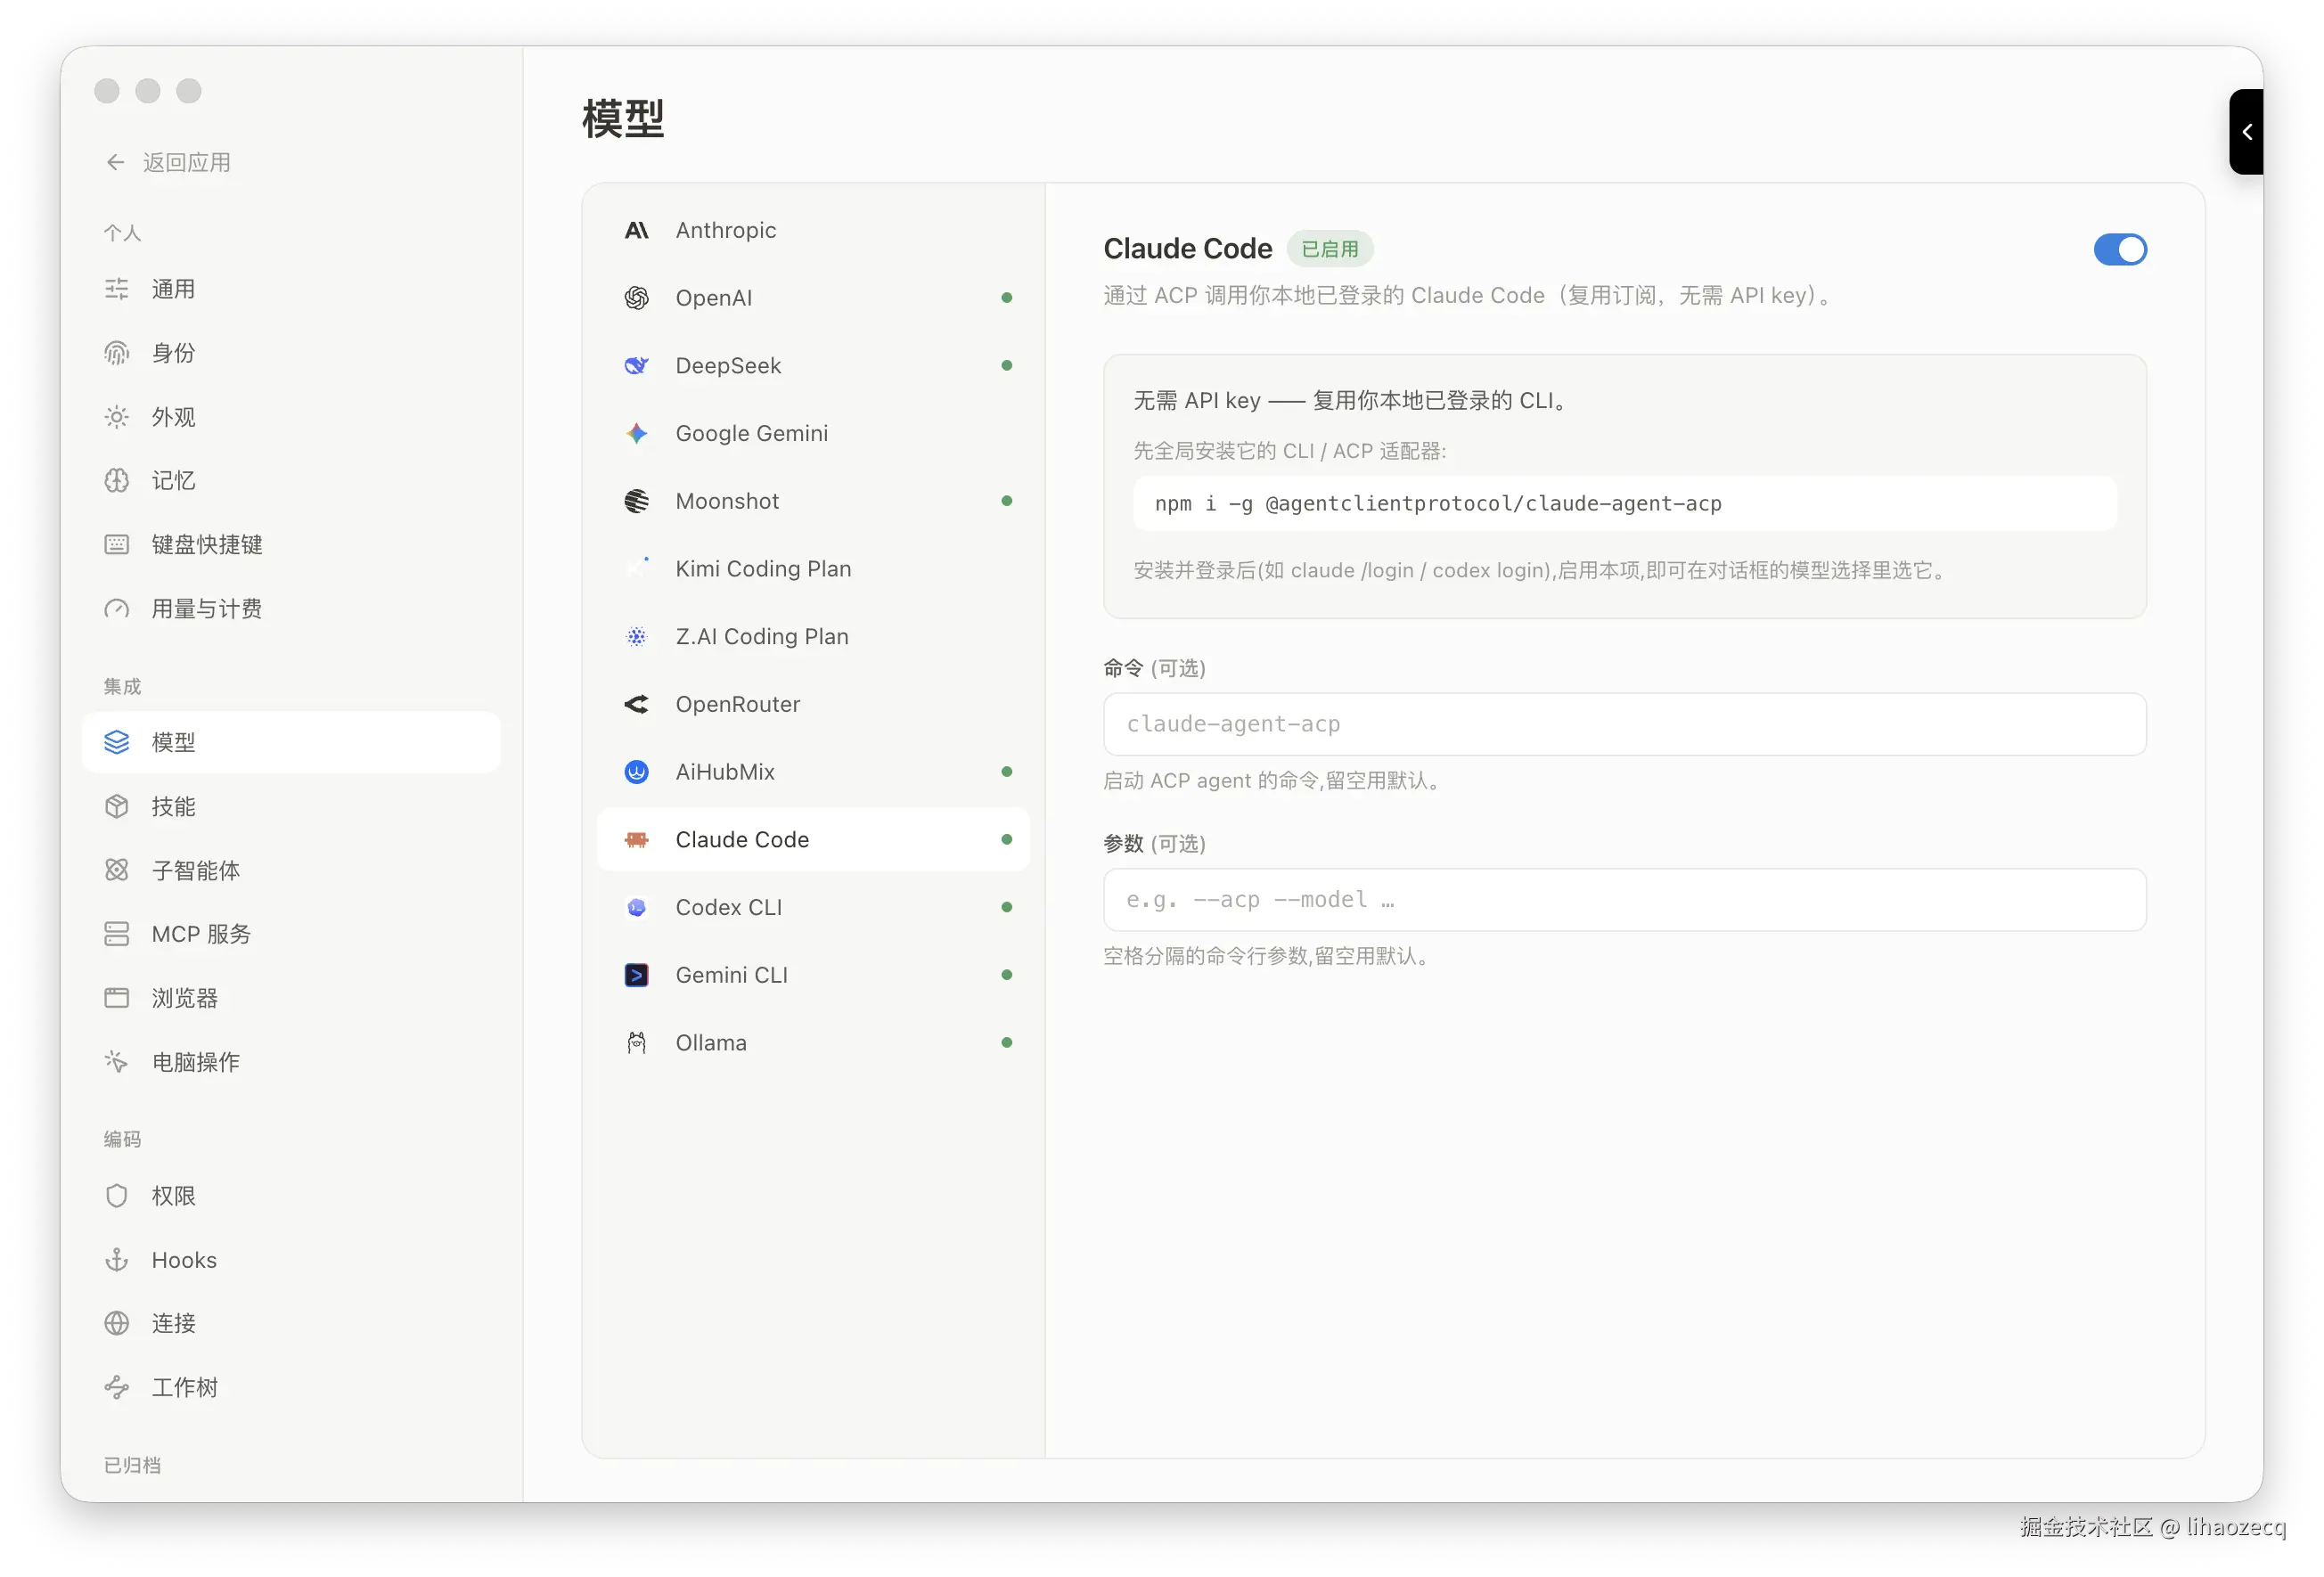Click the 模型 page title
2324x1577 pixels.
tap(623, 118)
